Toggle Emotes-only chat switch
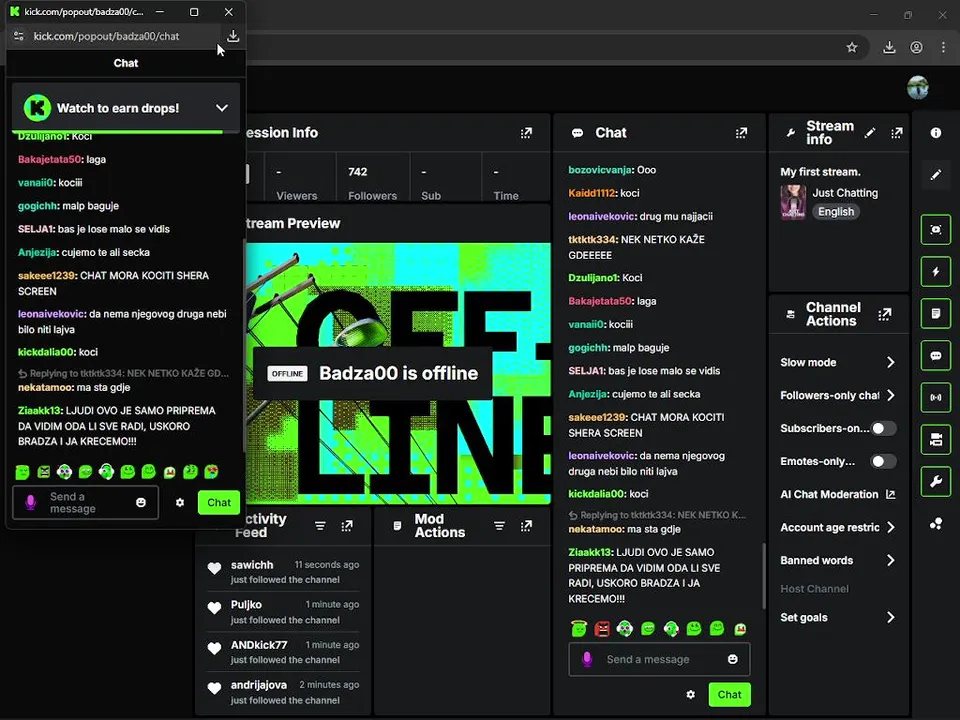 (x=883, y=462)
